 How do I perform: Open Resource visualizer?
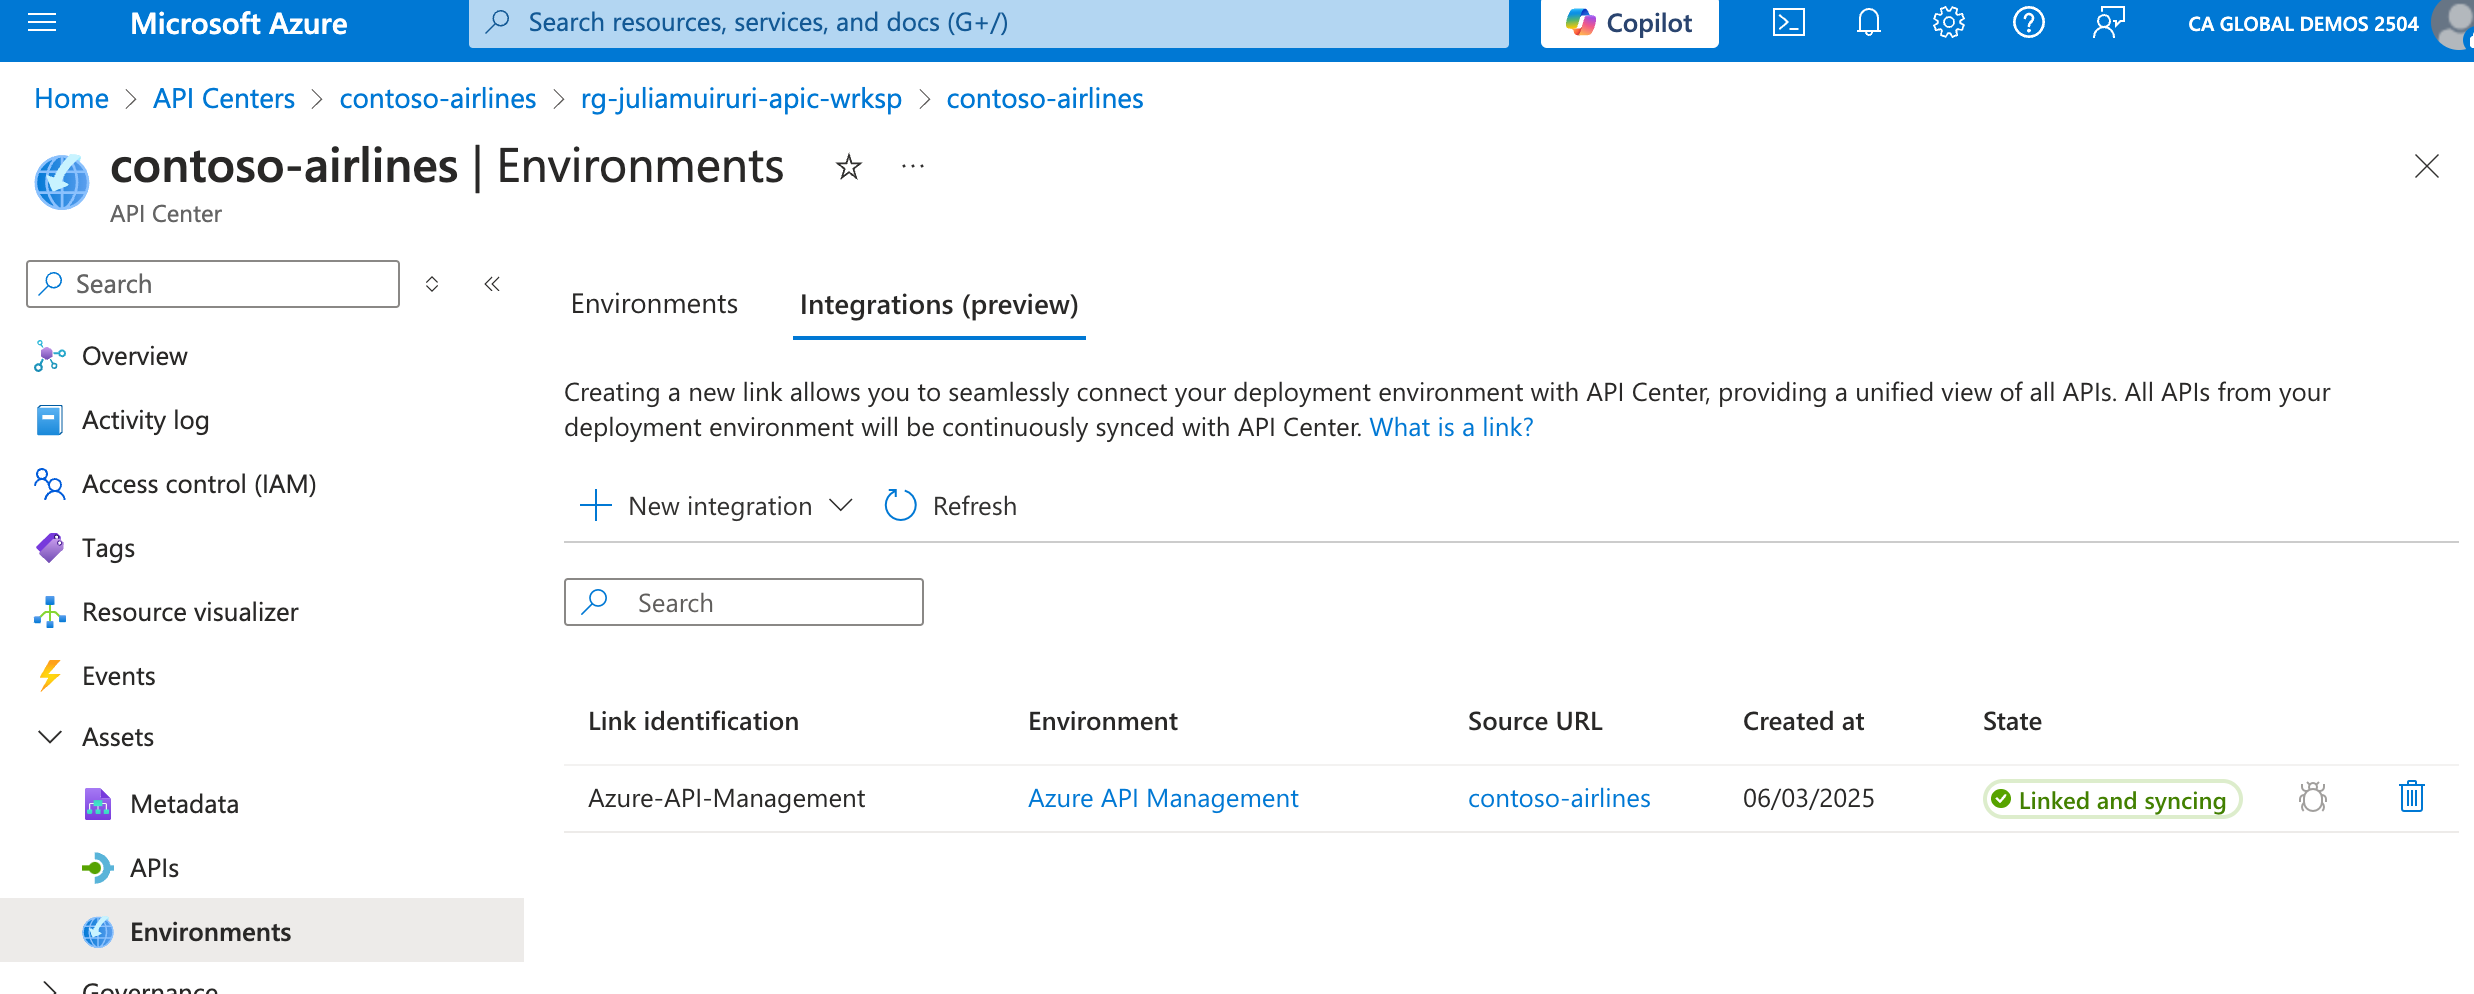pos(190,612)
